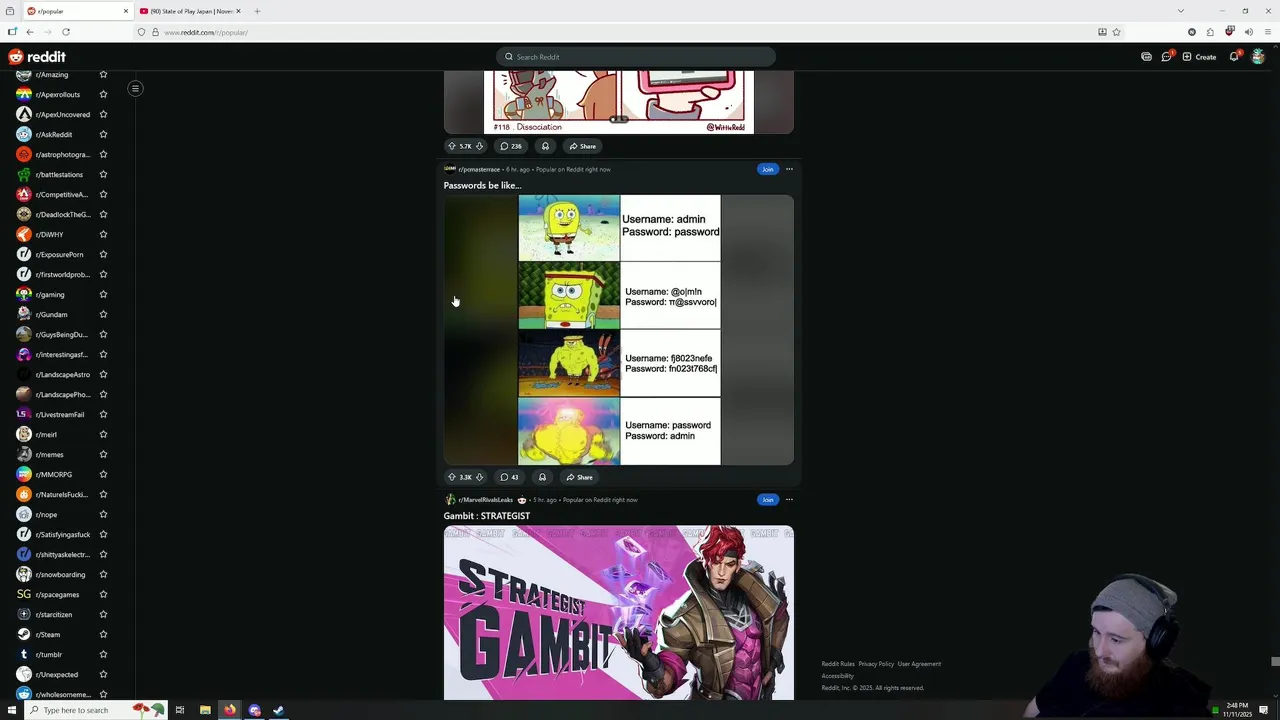Open r/starcitizen in the sidebar
Screen dimensions: 1280x720
[54, 614]
